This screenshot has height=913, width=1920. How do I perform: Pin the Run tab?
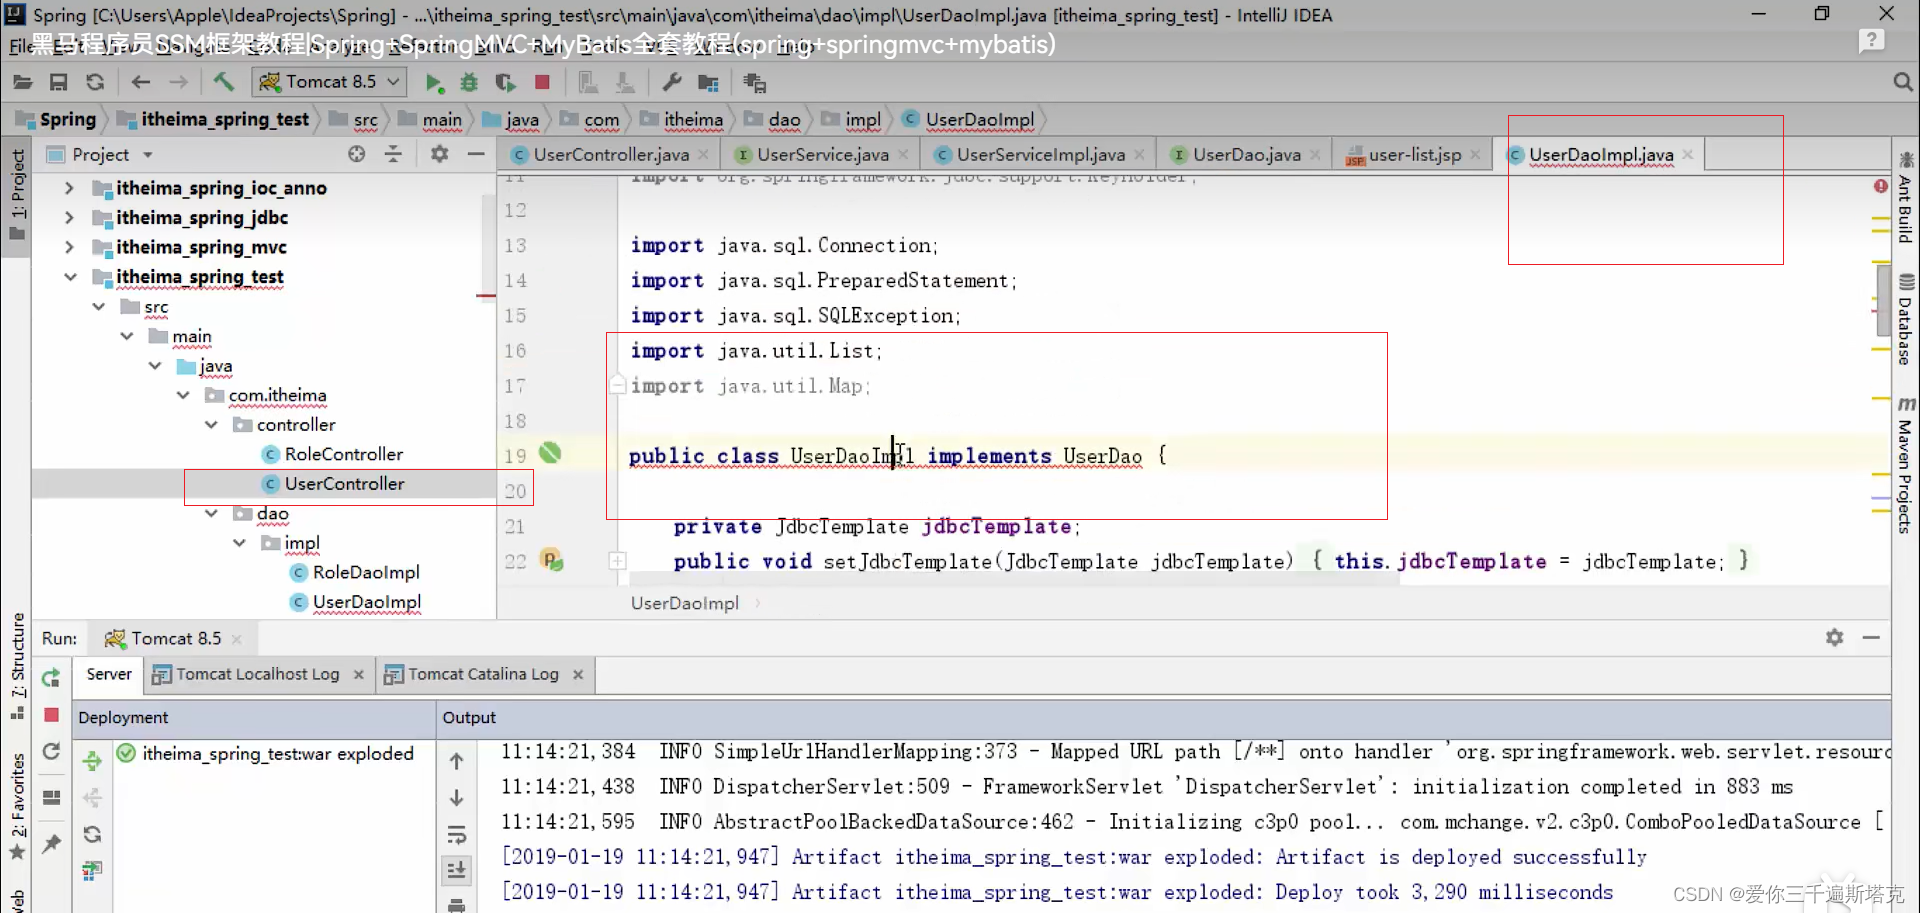[51, 844]
